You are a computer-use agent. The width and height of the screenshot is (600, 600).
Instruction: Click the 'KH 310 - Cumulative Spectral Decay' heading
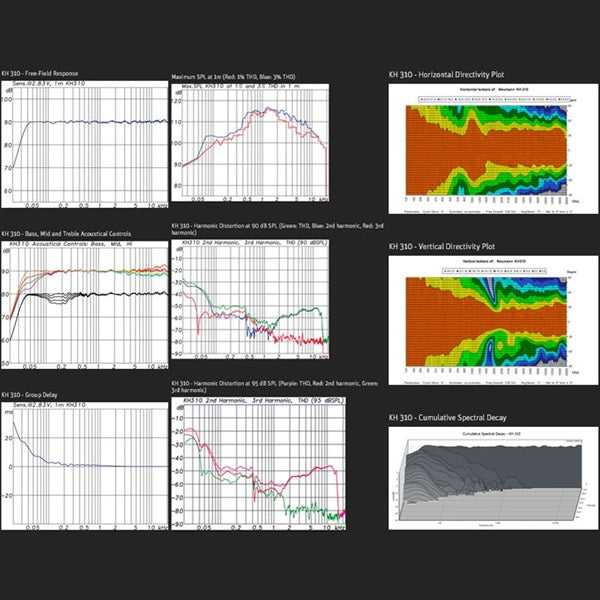(458, 415)
